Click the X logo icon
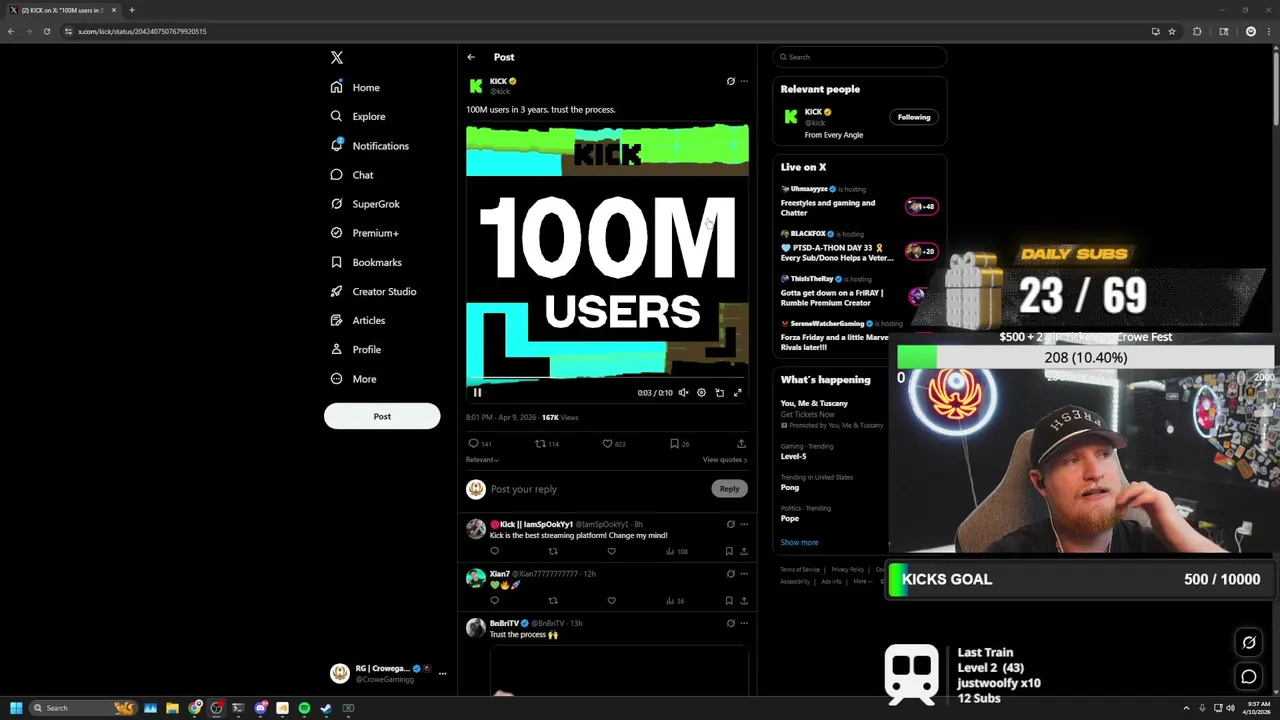 (x=337, y=58)
